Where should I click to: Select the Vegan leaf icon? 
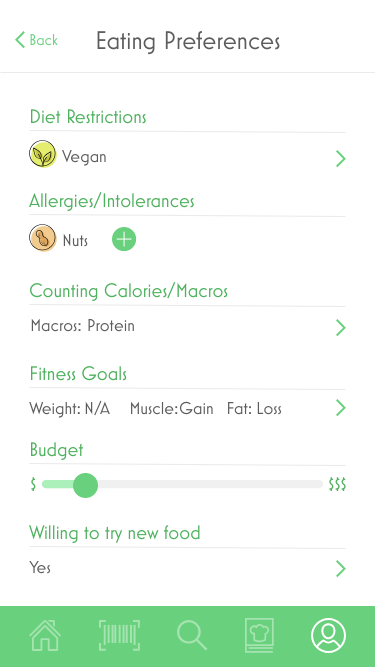(x=43, y=154)
